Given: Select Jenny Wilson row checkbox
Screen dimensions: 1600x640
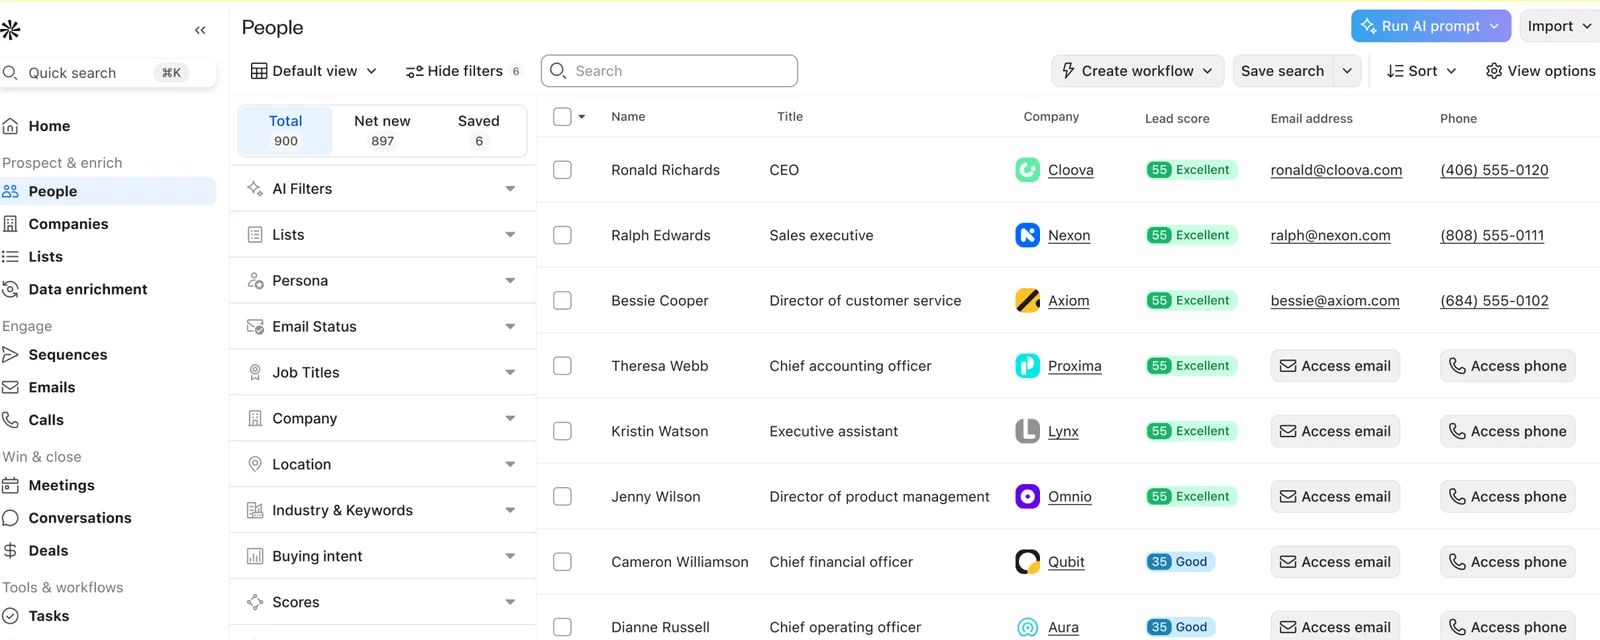Looking at the screenshot, I should click(x=562, y=496).
